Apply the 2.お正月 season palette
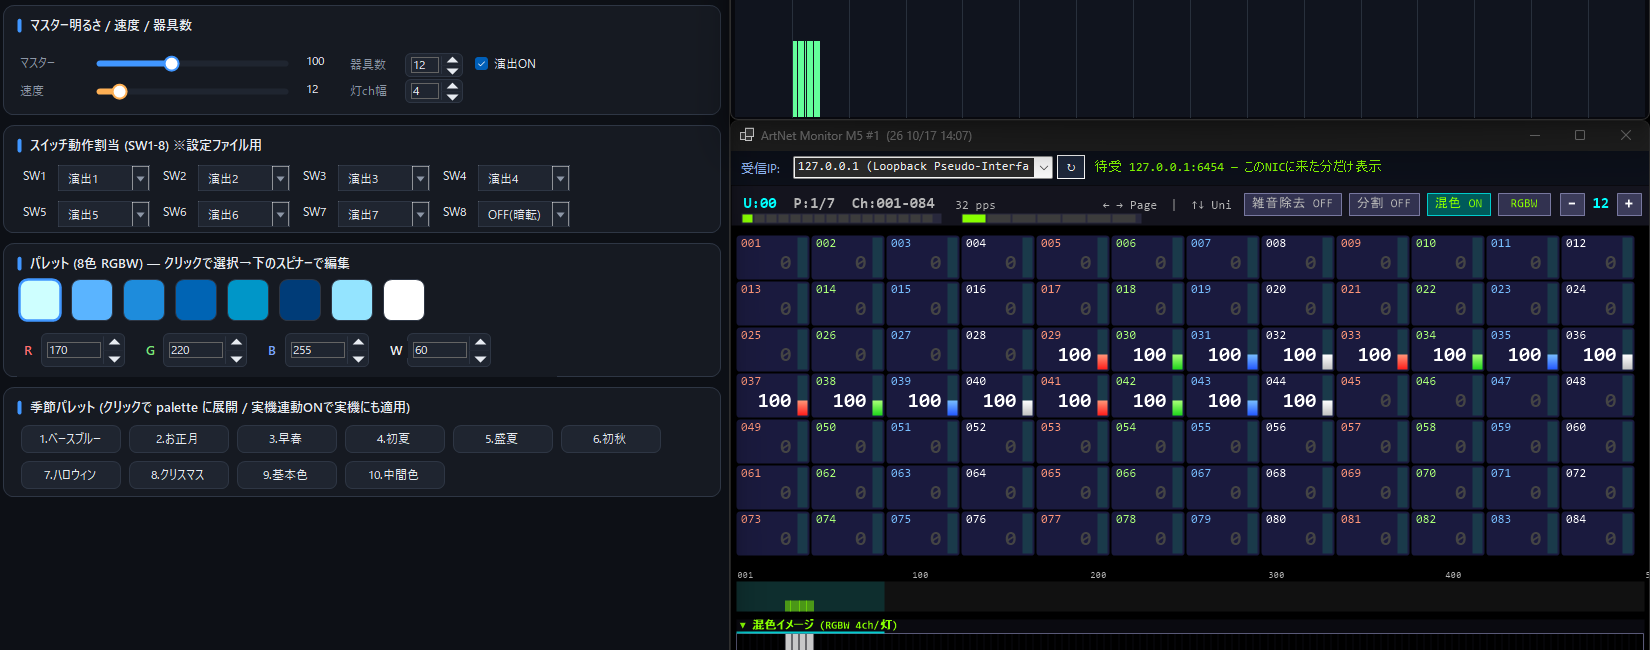 (179, 438)
